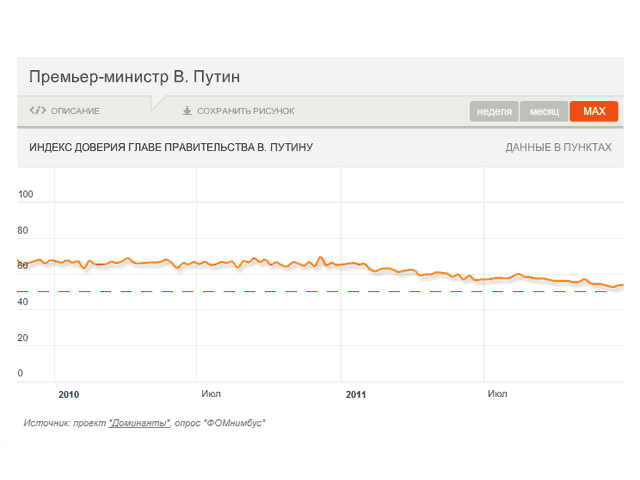Click the 100 value on the Y axis
The image size is (640, 480).
point(26,194)
